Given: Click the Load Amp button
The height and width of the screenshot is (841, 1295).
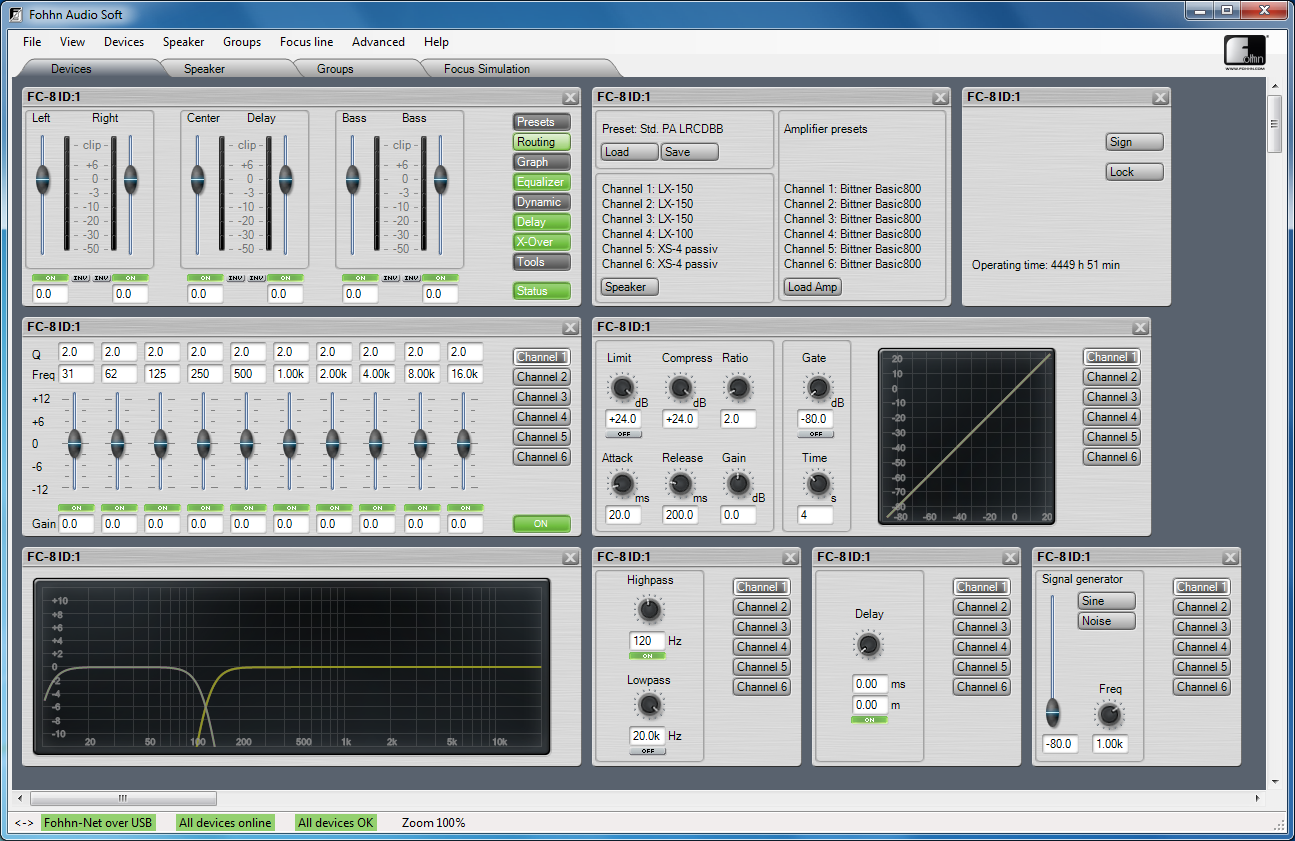Looking at the screenshot, I should coord(813,287).
